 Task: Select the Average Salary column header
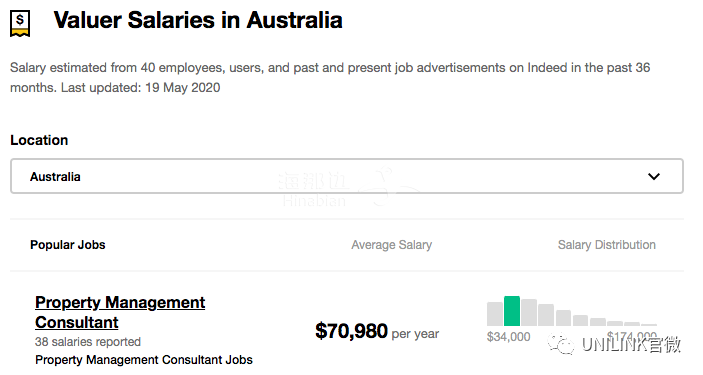click(391, 245)
